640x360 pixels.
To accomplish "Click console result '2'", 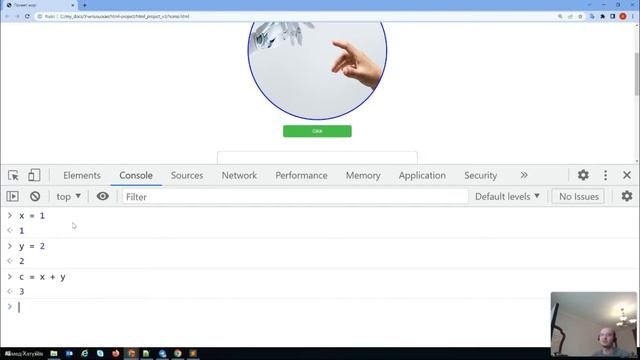I will 22,261.
